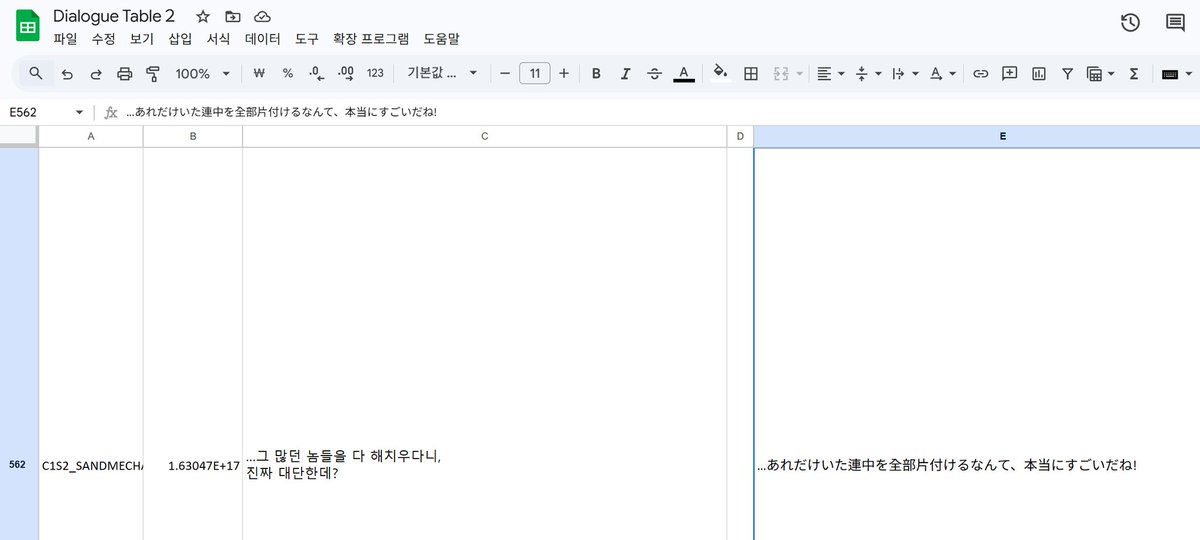Format as percent
Image resolution: width=1200 pixels, height=540 pixels.
(x=288, y=73)
